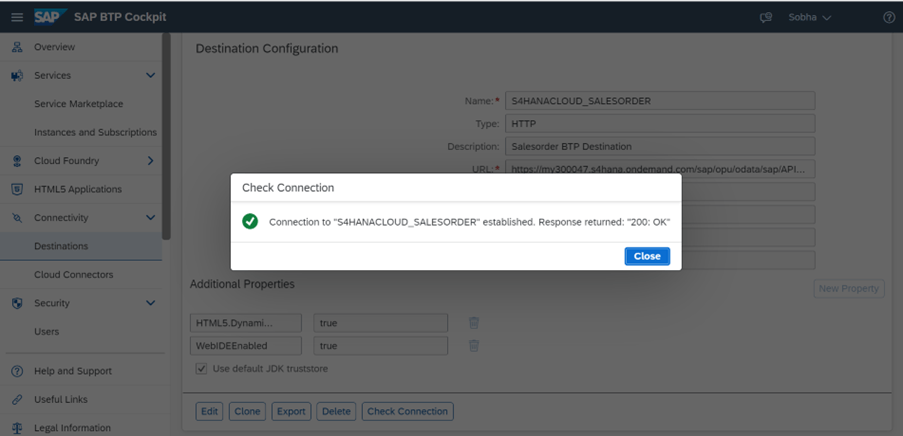903x436 pixels.
Task: Click Legal Information entry
Action: tap(72, 428)
